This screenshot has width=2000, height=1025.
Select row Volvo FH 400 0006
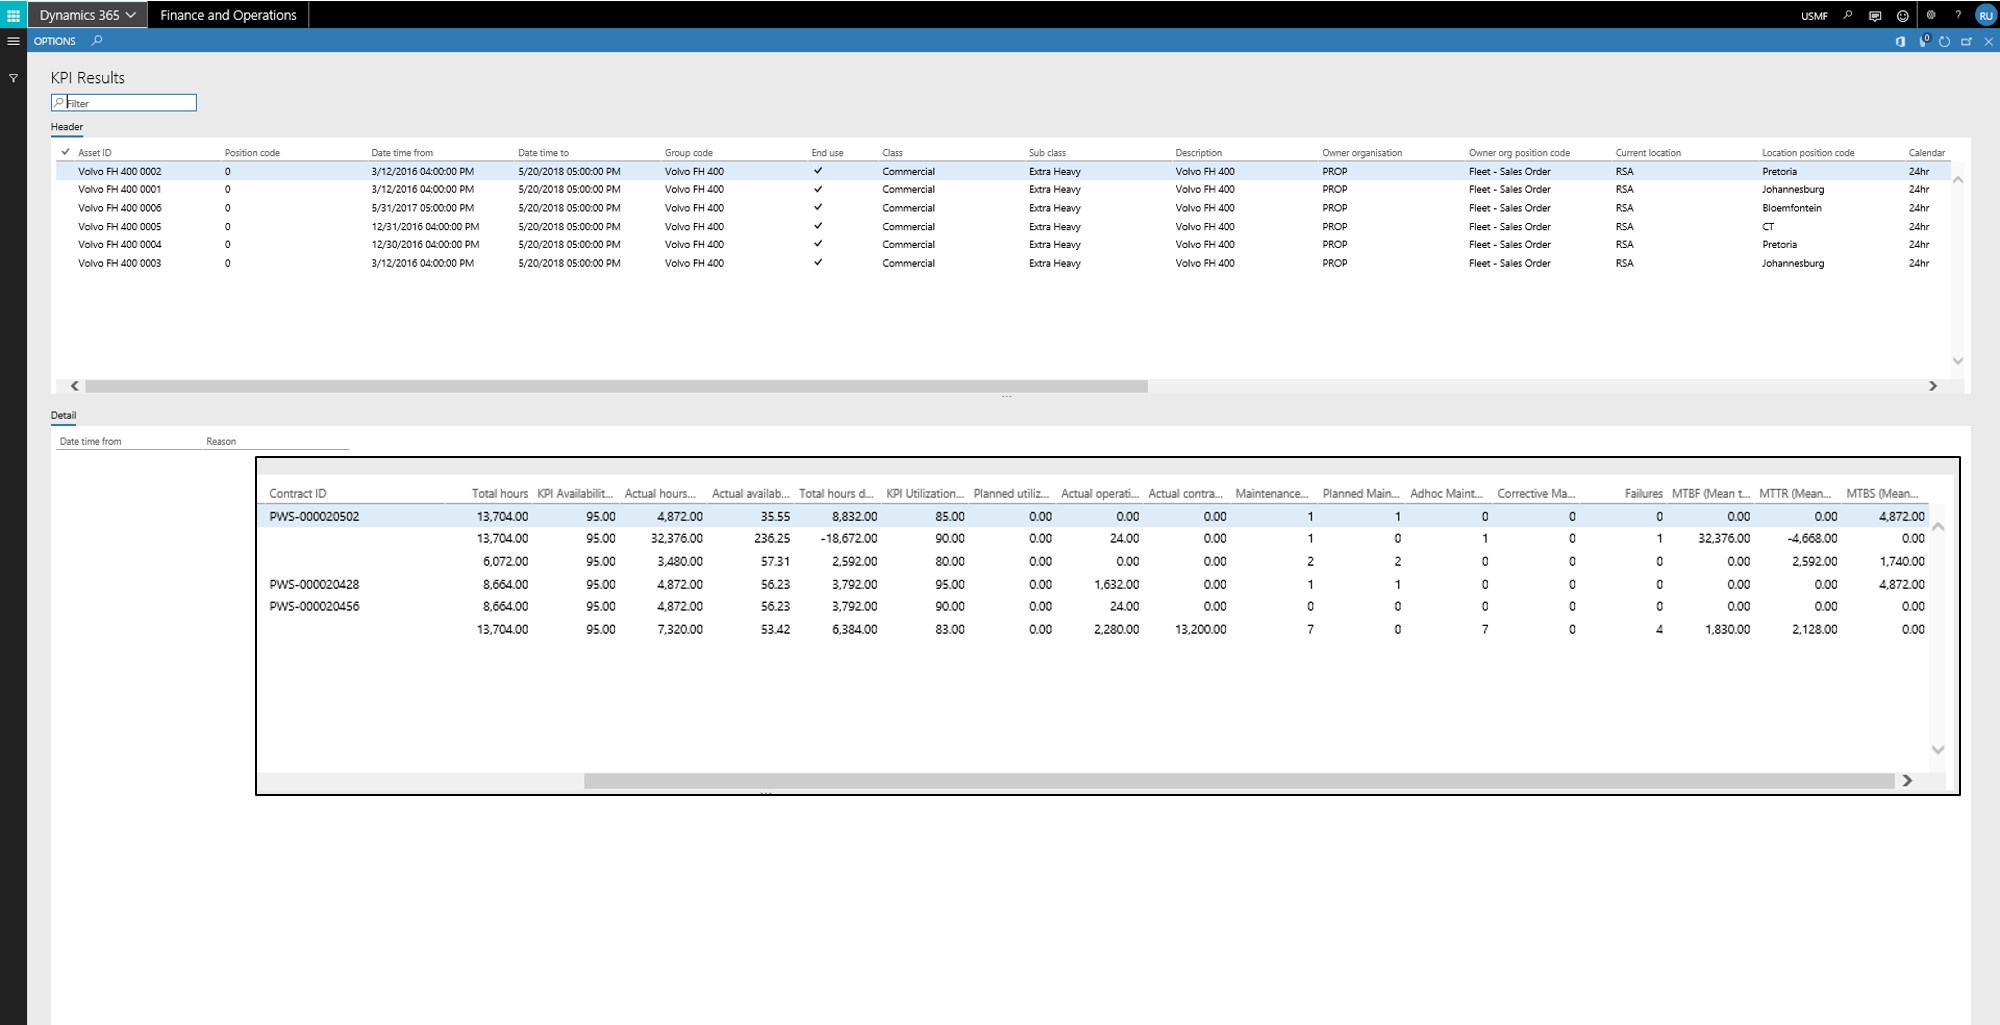[1003, 208]
